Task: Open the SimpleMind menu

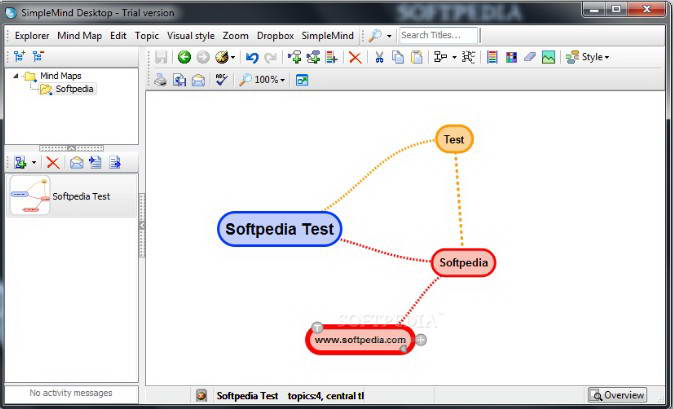Action: point(327,36)
